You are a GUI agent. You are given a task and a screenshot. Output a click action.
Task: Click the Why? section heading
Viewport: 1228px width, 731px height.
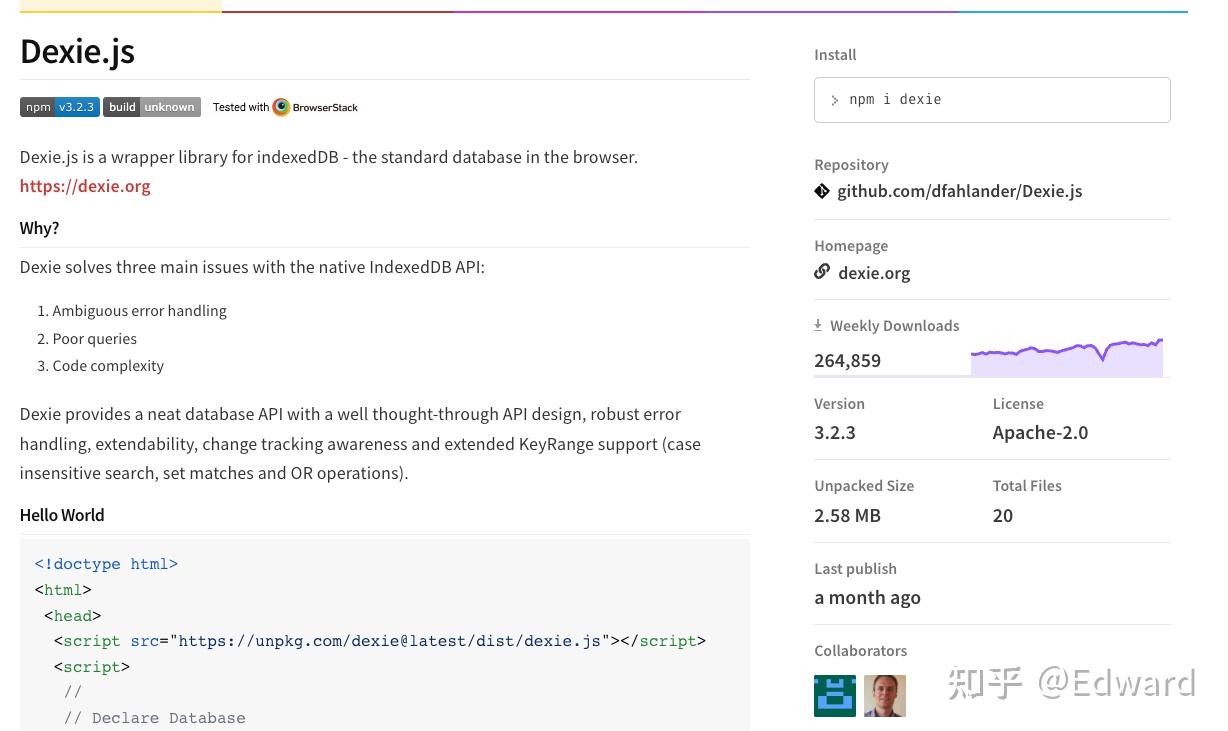[39, 228]
